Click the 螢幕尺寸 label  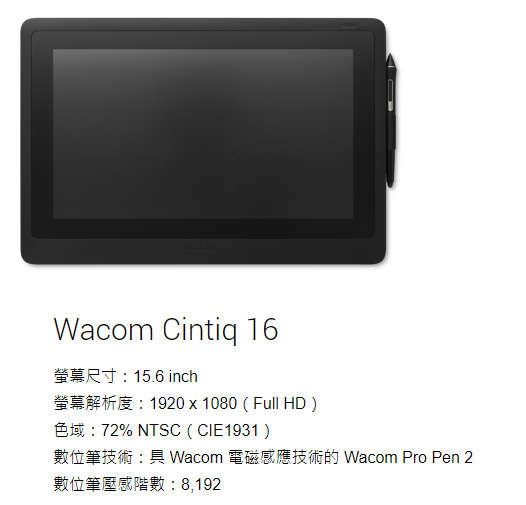(x=86, y=376)
